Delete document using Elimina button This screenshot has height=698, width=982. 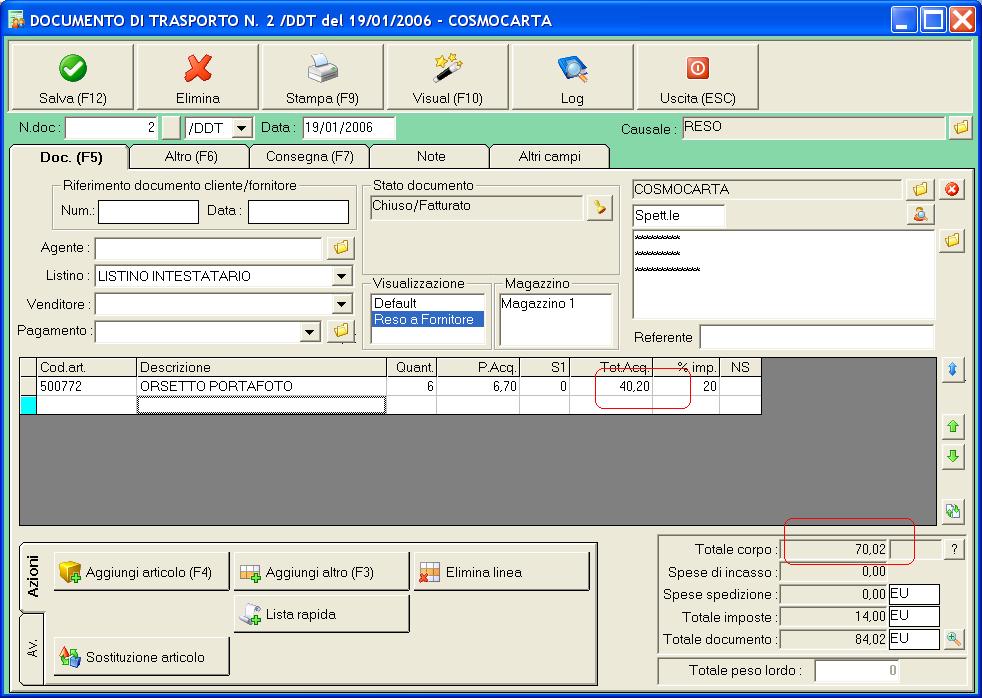[x=197, y=77]
